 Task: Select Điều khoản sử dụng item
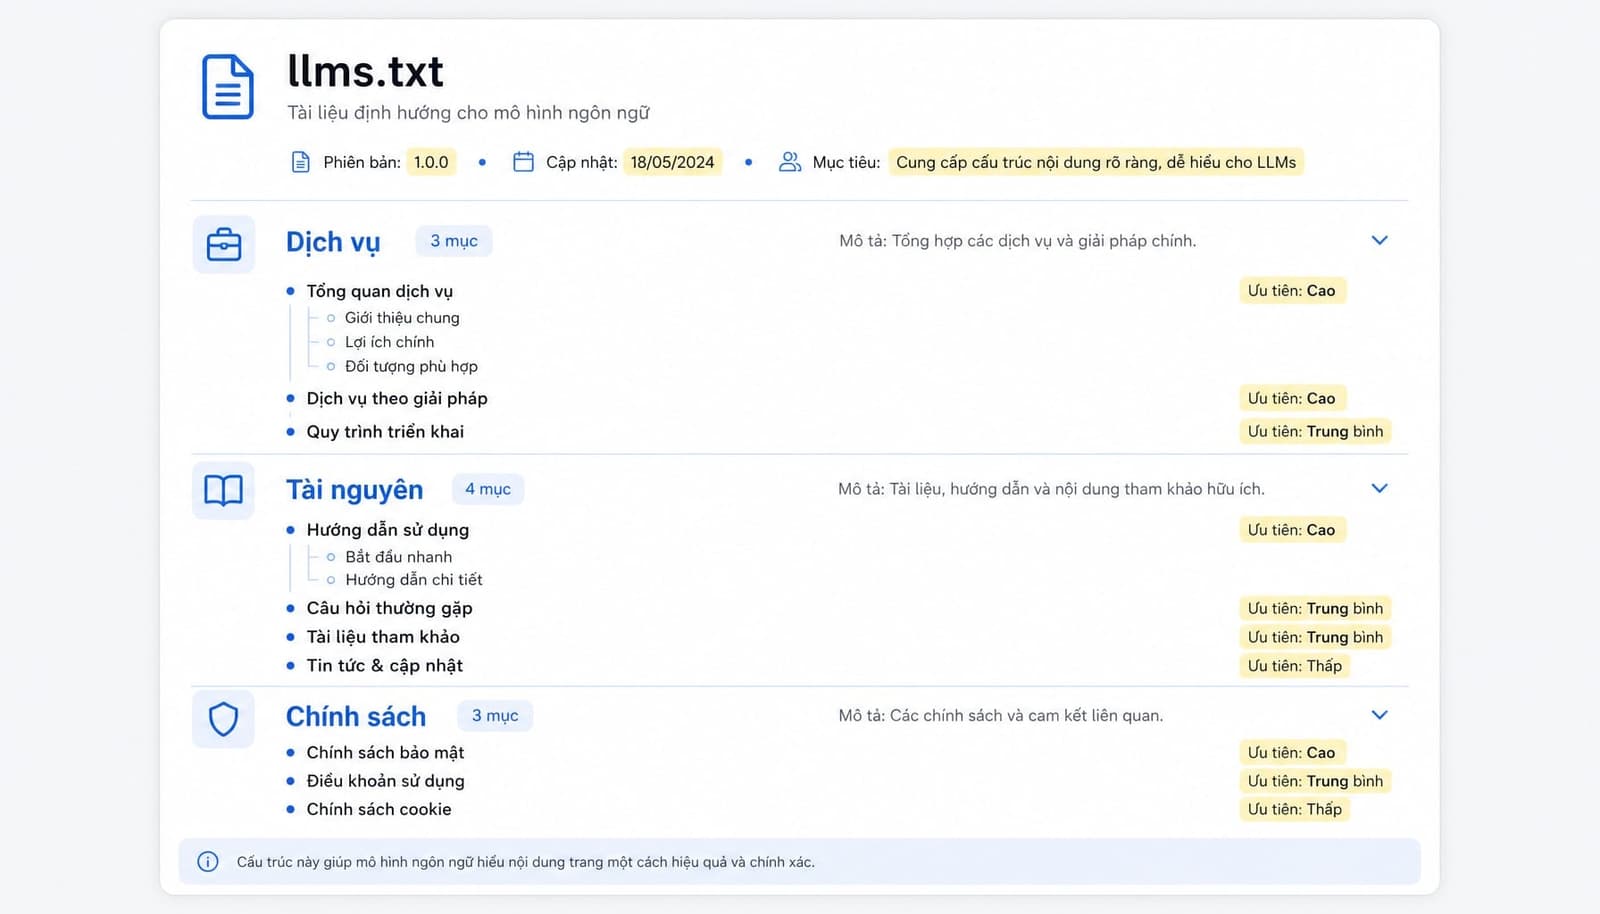click(x=385, y=781)
